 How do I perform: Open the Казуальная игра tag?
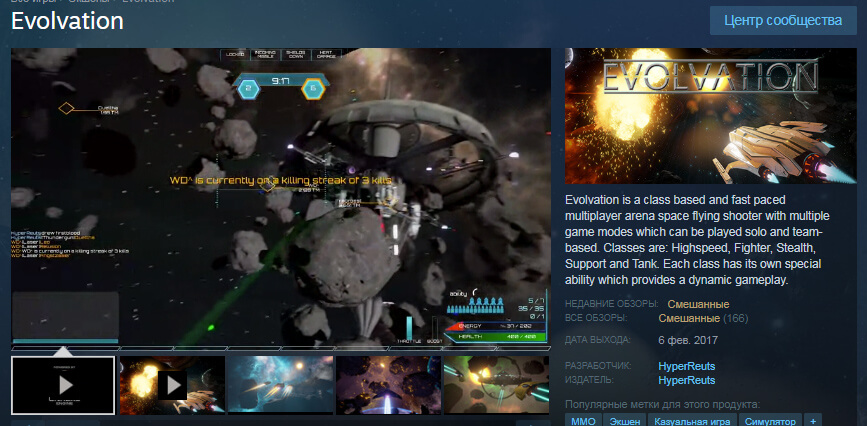(692, 421)
